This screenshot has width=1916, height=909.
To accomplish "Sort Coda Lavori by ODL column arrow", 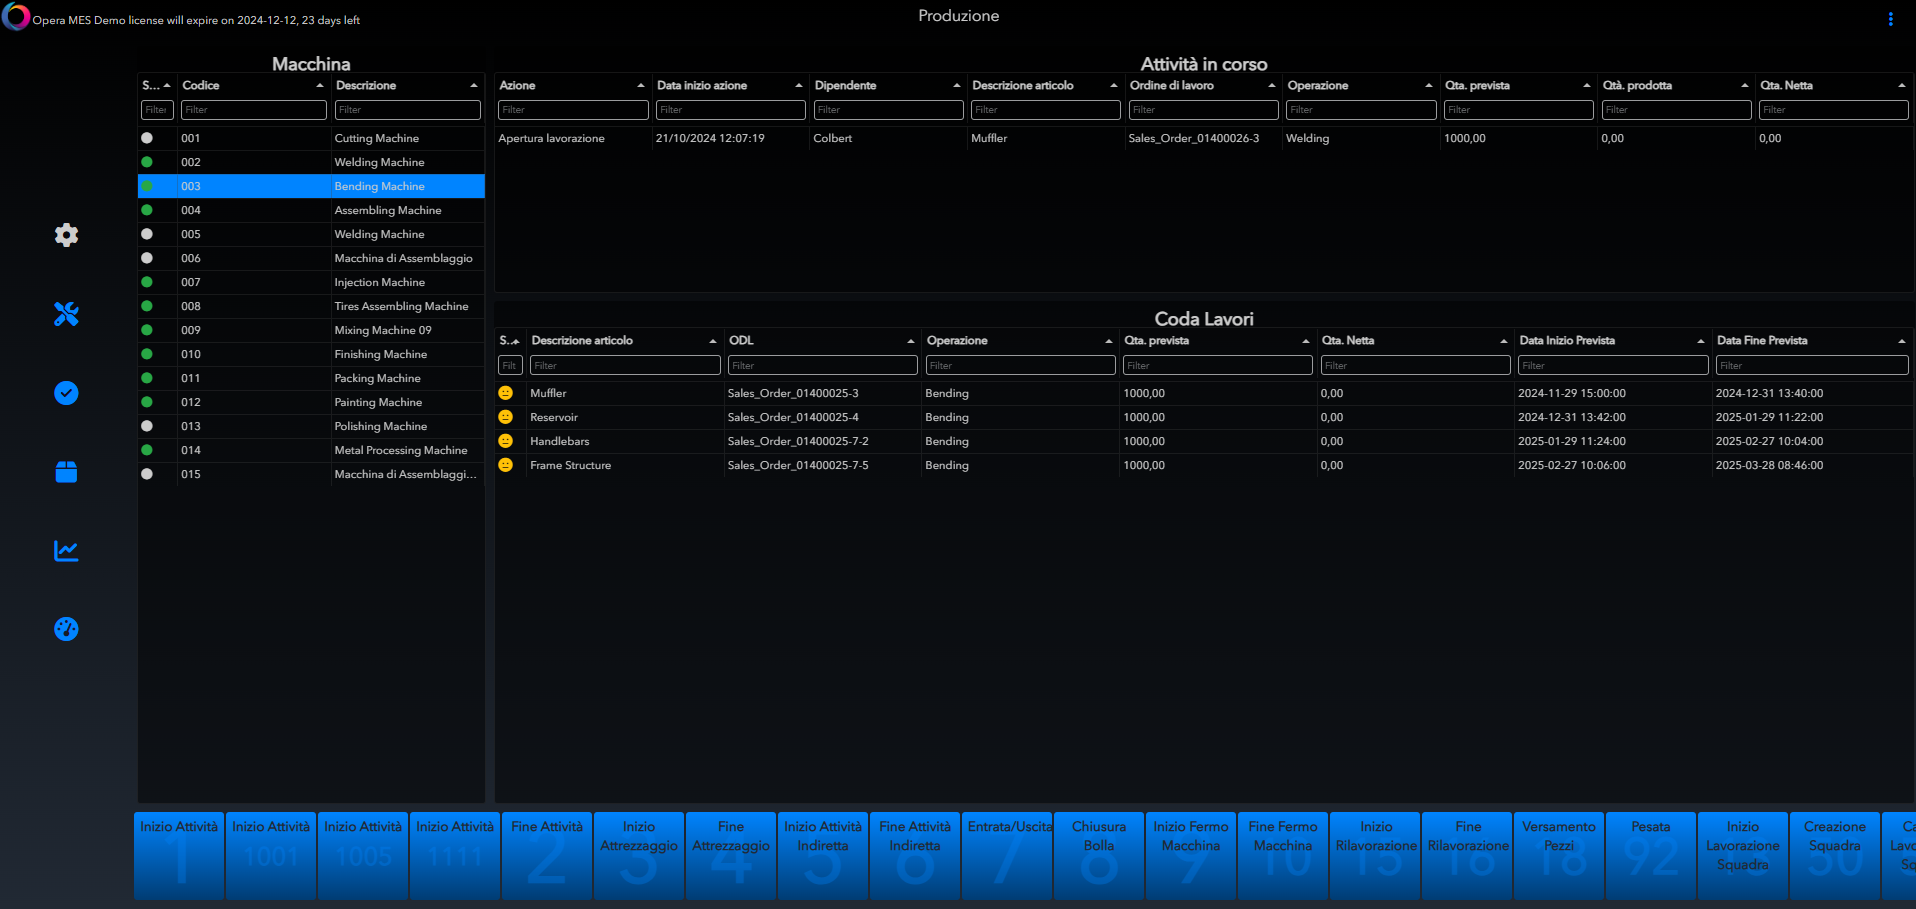I will [910, 341].
